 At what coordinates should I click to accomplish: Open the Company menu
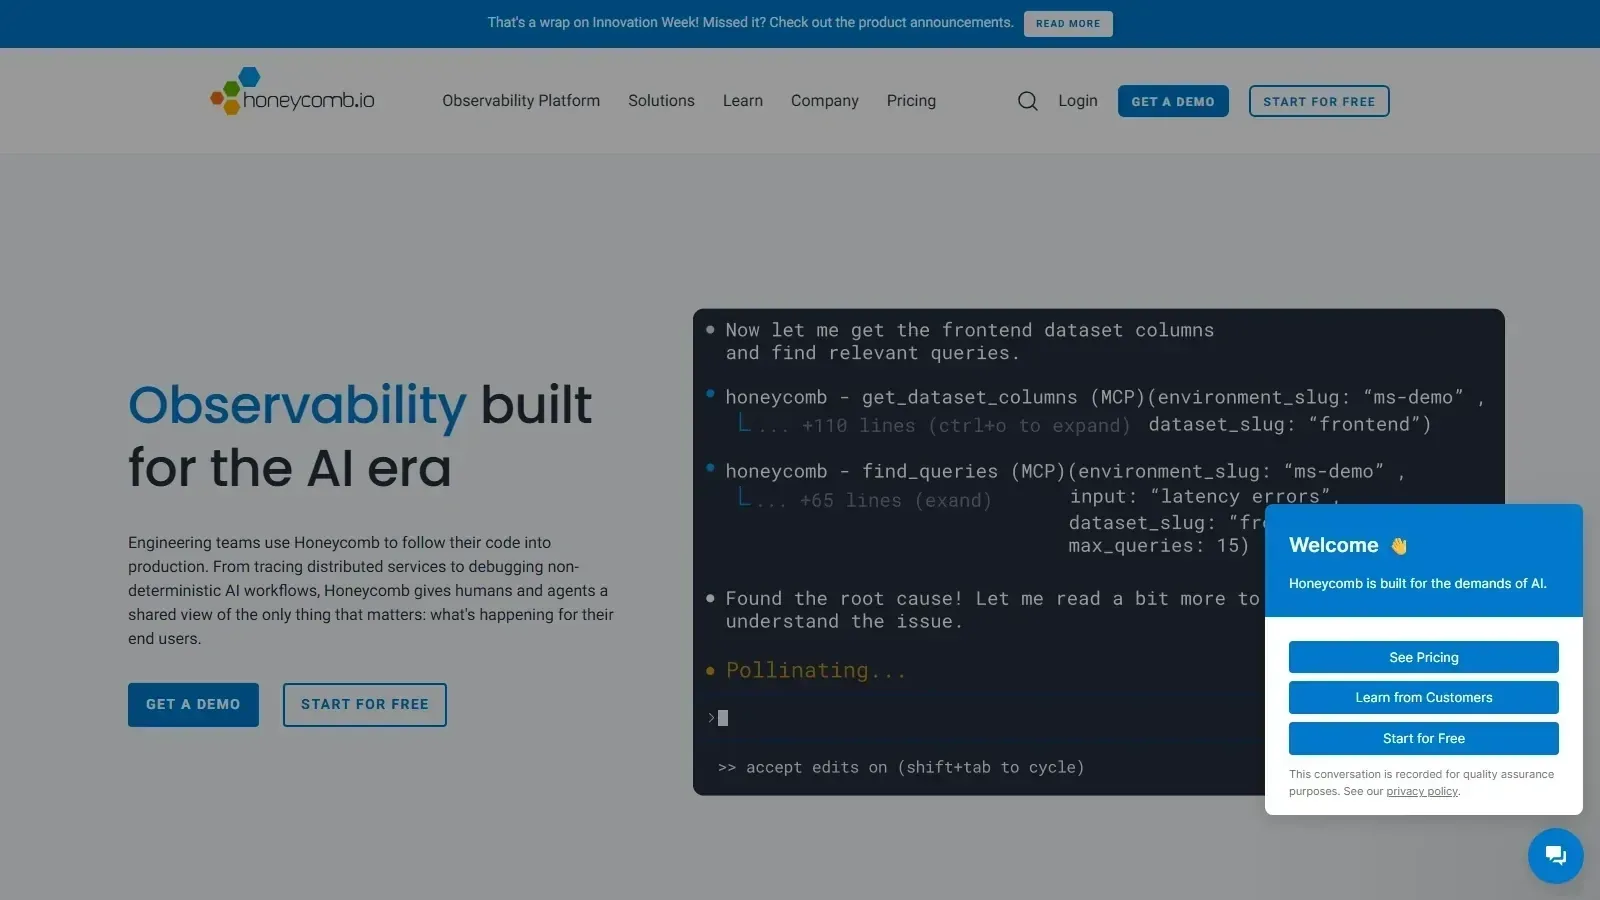point(825,101)
